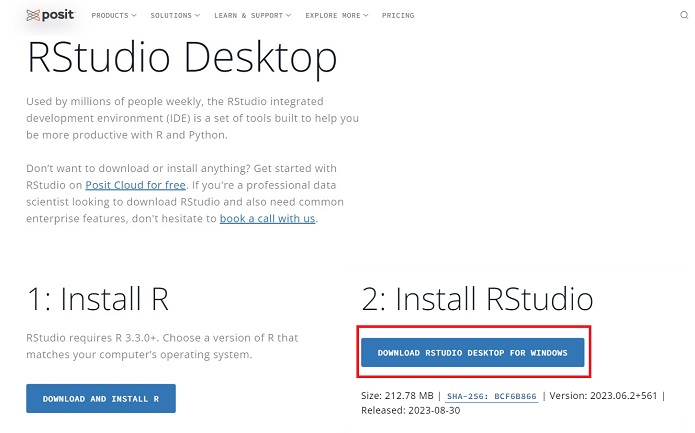Click the RStudio IDE description paragraph
Image resolution: width=695 pixels, height=433 pixels.
(x=192, y=119)
